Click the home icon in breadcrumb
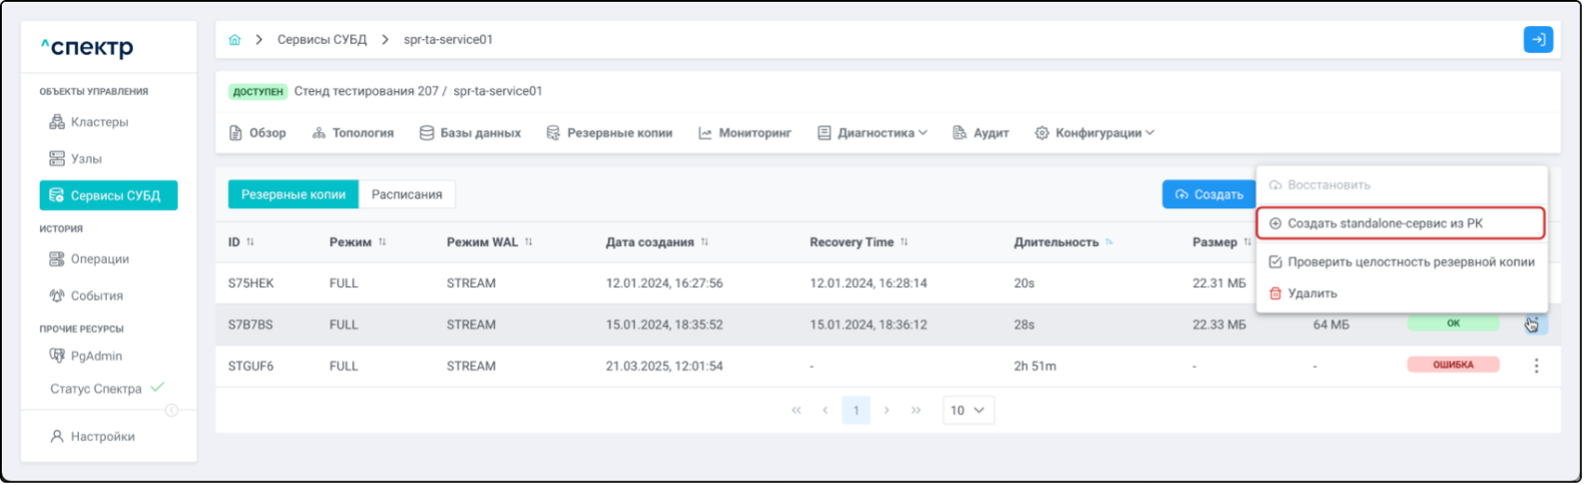 235,40
